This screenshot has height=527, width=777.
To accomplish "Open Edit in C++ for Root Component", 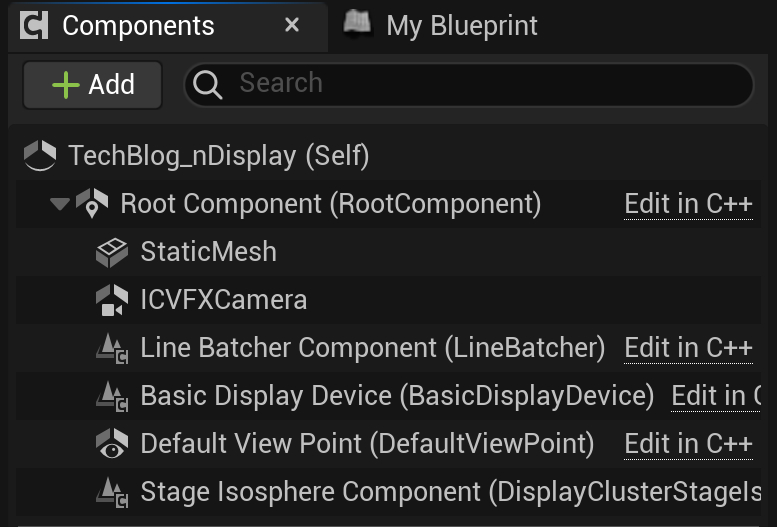I will 688,204.
